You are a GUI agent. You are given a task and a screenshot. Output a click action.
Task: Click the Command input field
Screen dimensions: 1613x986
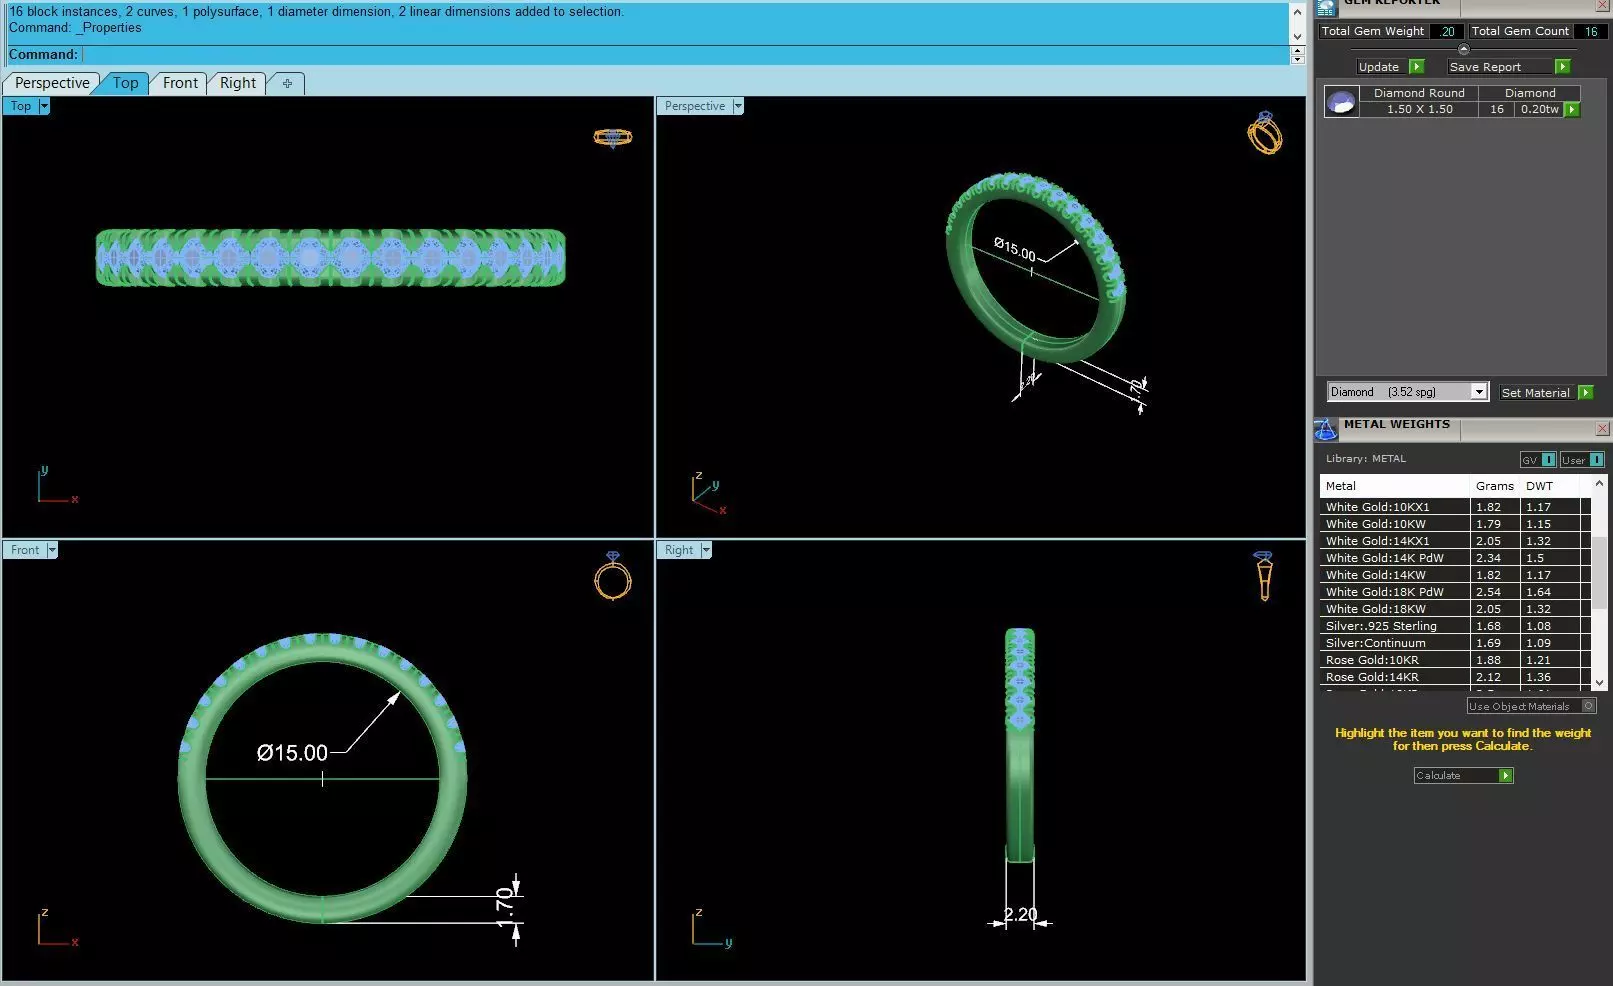pos(685,55)
